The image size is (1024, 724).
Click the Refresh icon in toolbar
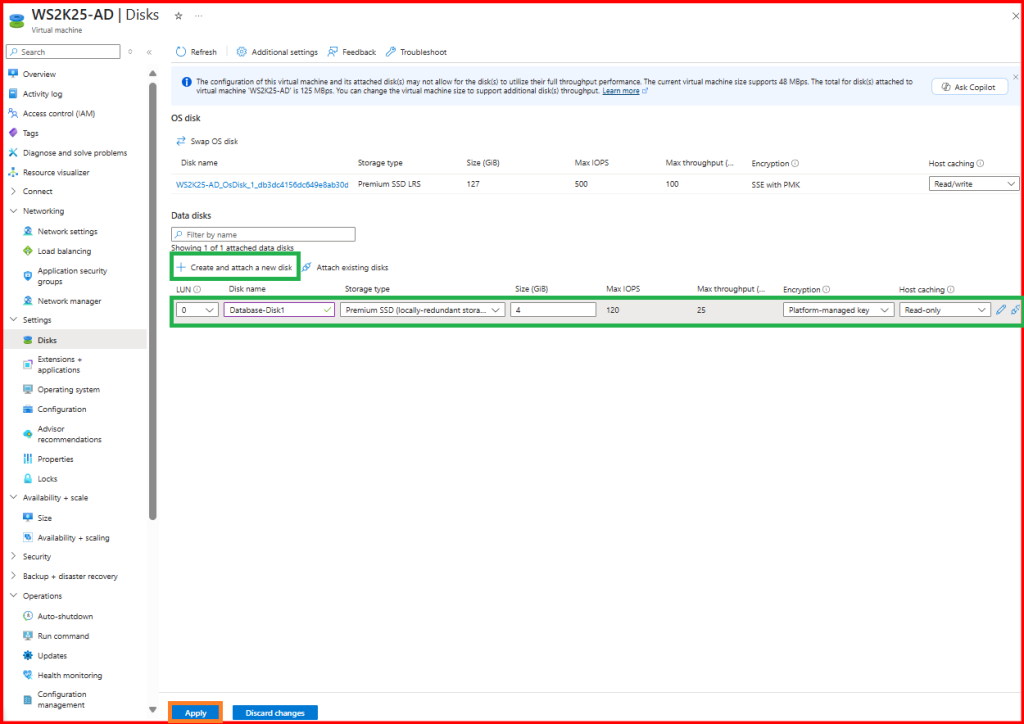tap(181, 52)
